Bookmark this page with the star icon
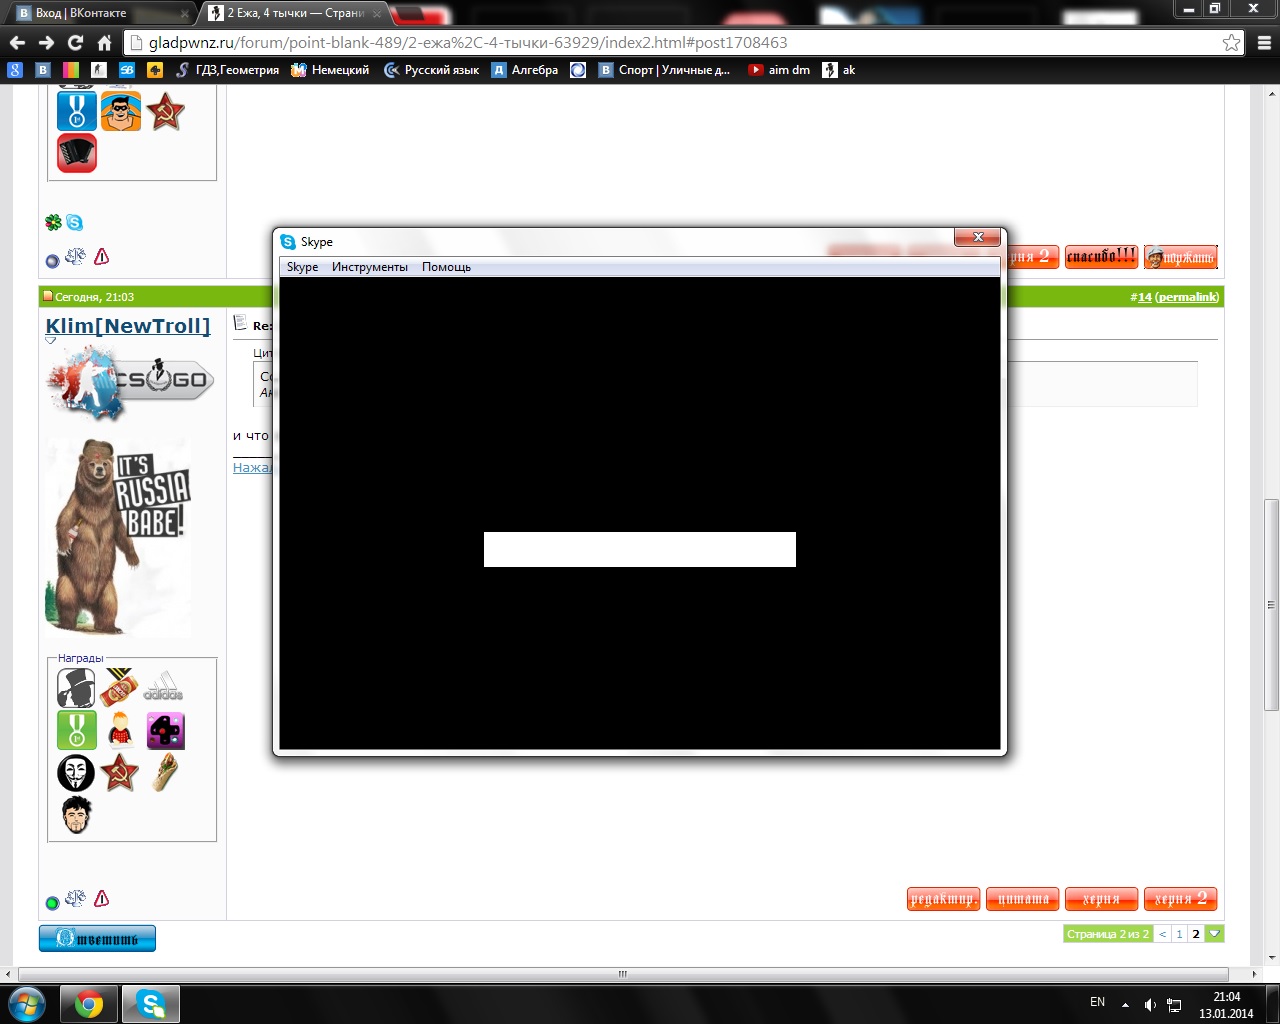 [x=1231, y=43]
